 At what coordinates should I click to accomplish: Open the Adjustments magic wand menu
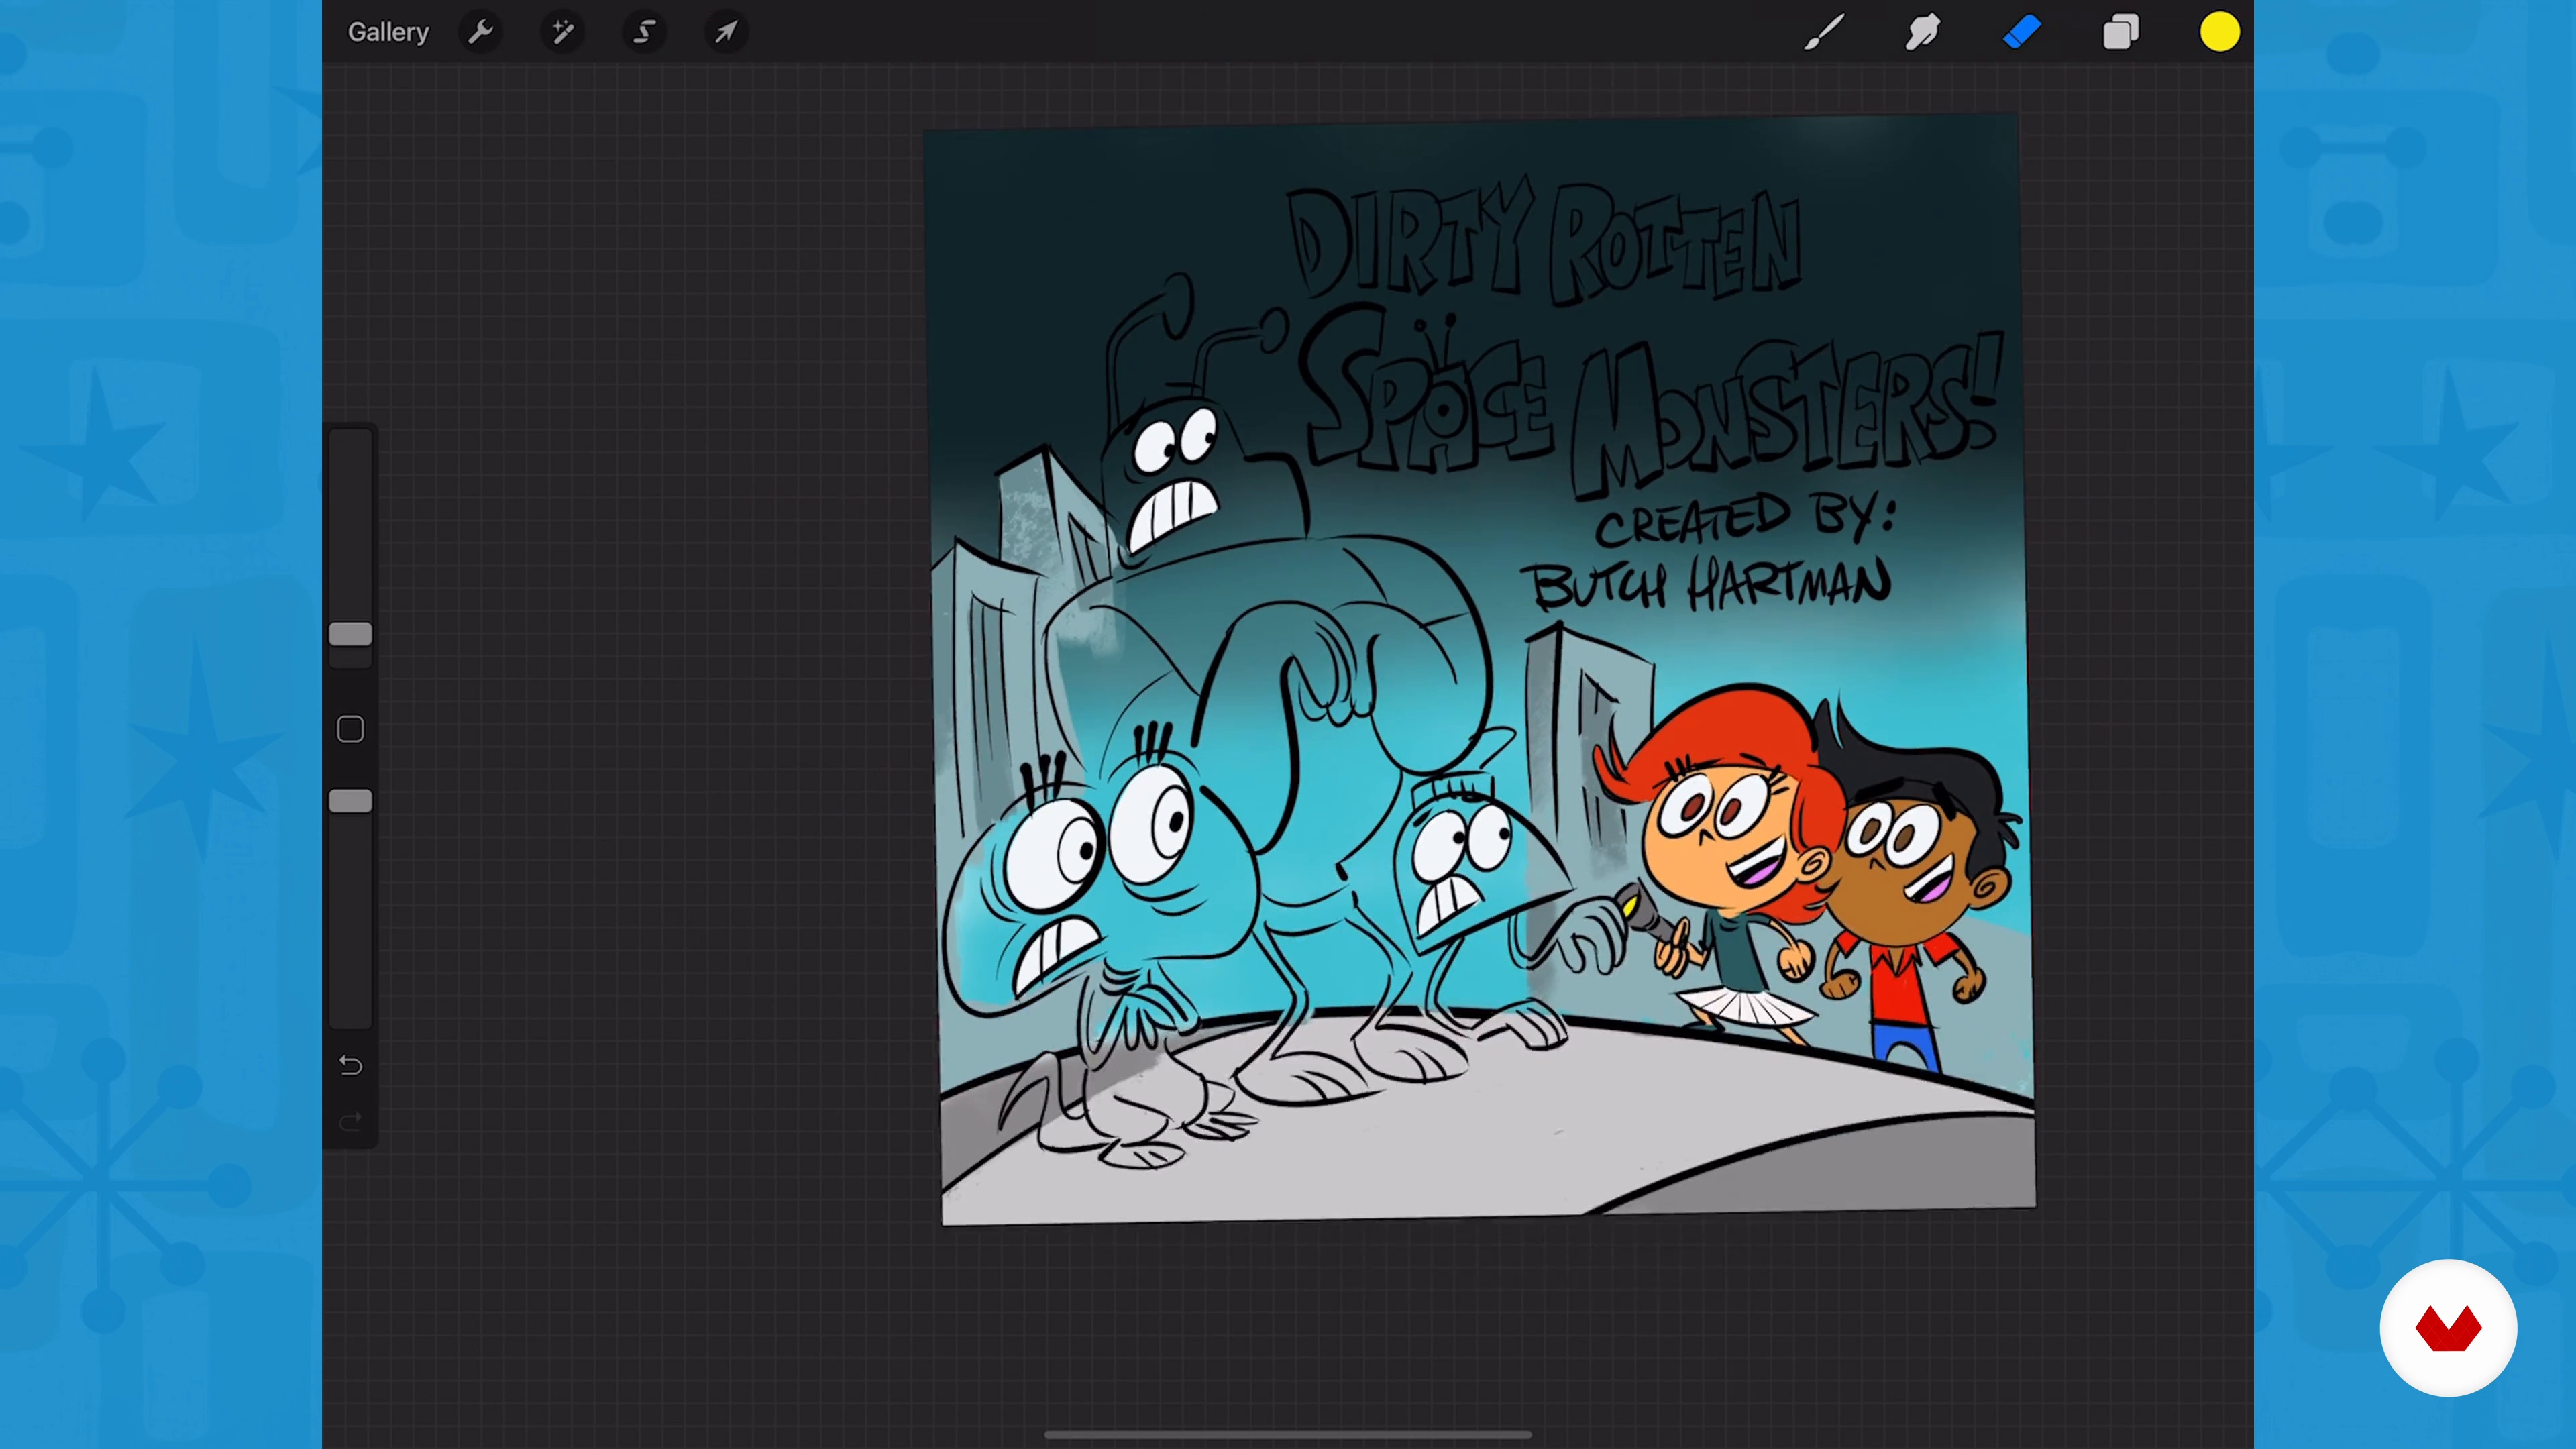pyautogui.click(x=563, y=32)
